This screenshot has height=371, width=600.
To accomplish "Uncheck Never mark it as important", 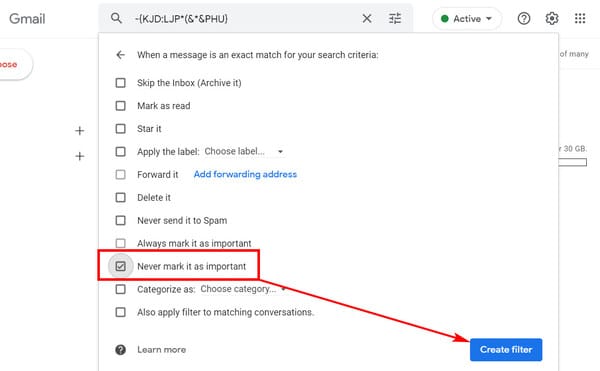I will [121, 266].
